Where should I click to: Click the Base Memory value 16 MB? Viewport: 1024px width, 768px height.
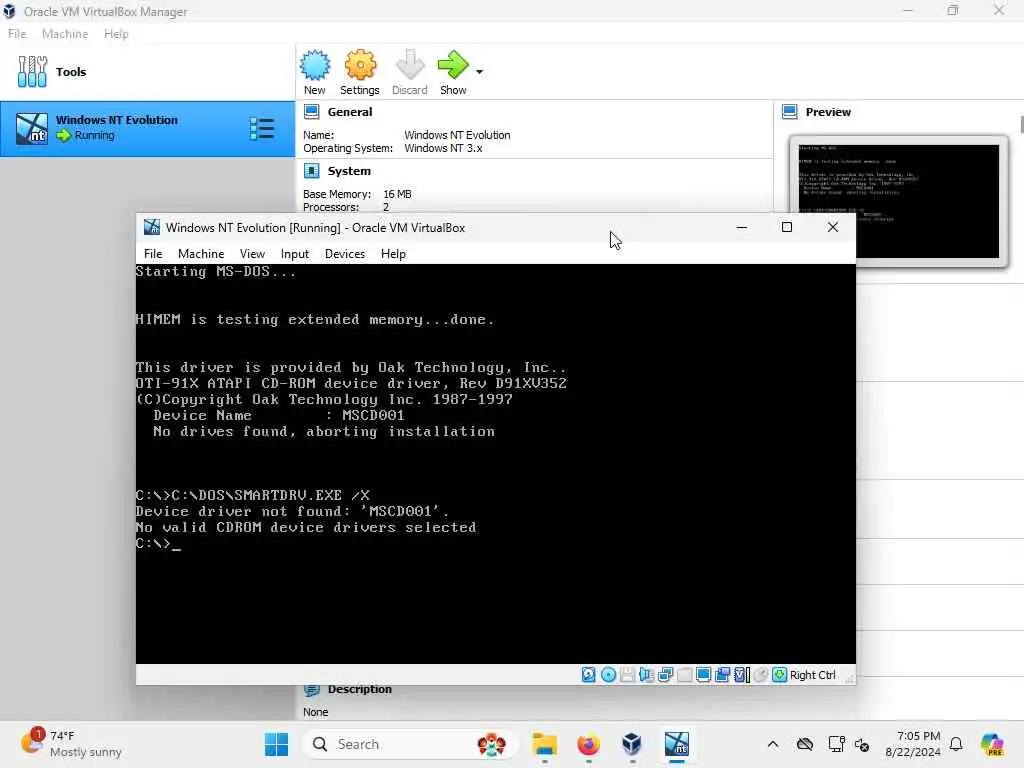tap(397, 195)
